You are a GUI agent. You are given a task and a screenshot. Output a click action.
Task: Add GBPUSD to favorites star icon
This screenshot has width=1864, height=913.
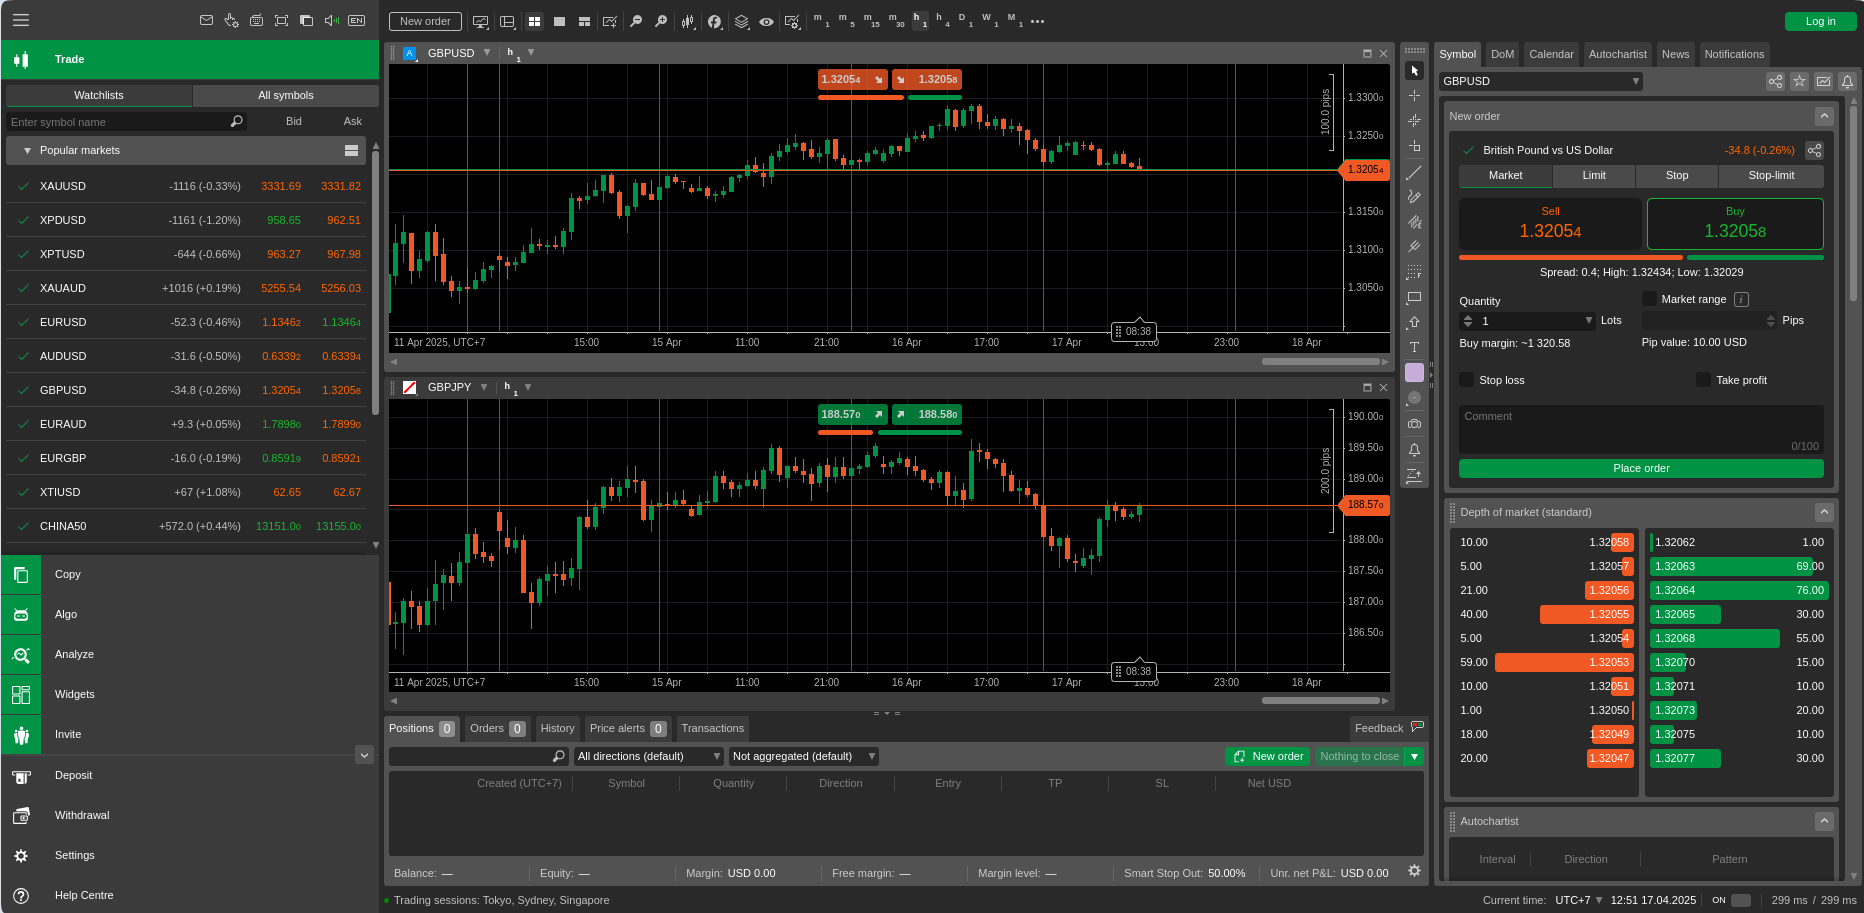point(1799,81)
